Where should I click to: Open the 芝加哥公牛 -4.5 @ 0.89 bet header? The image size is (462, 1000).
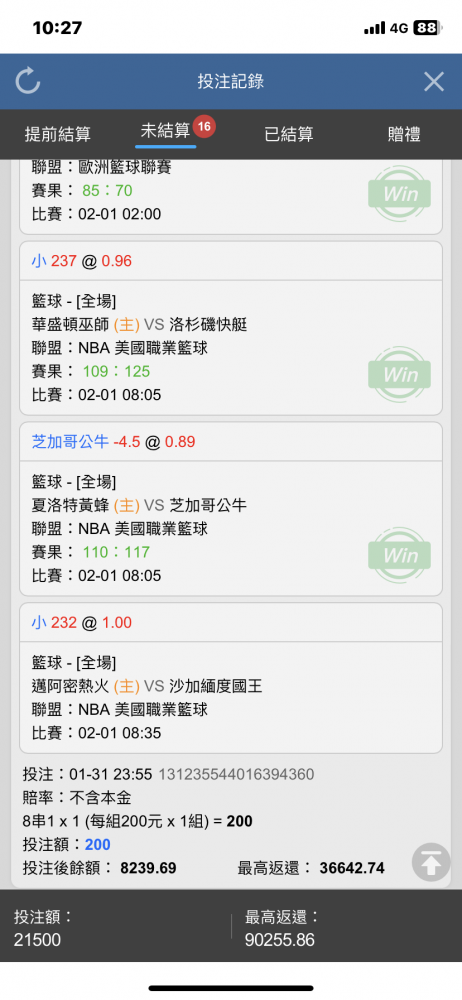(x=231, y=441)
